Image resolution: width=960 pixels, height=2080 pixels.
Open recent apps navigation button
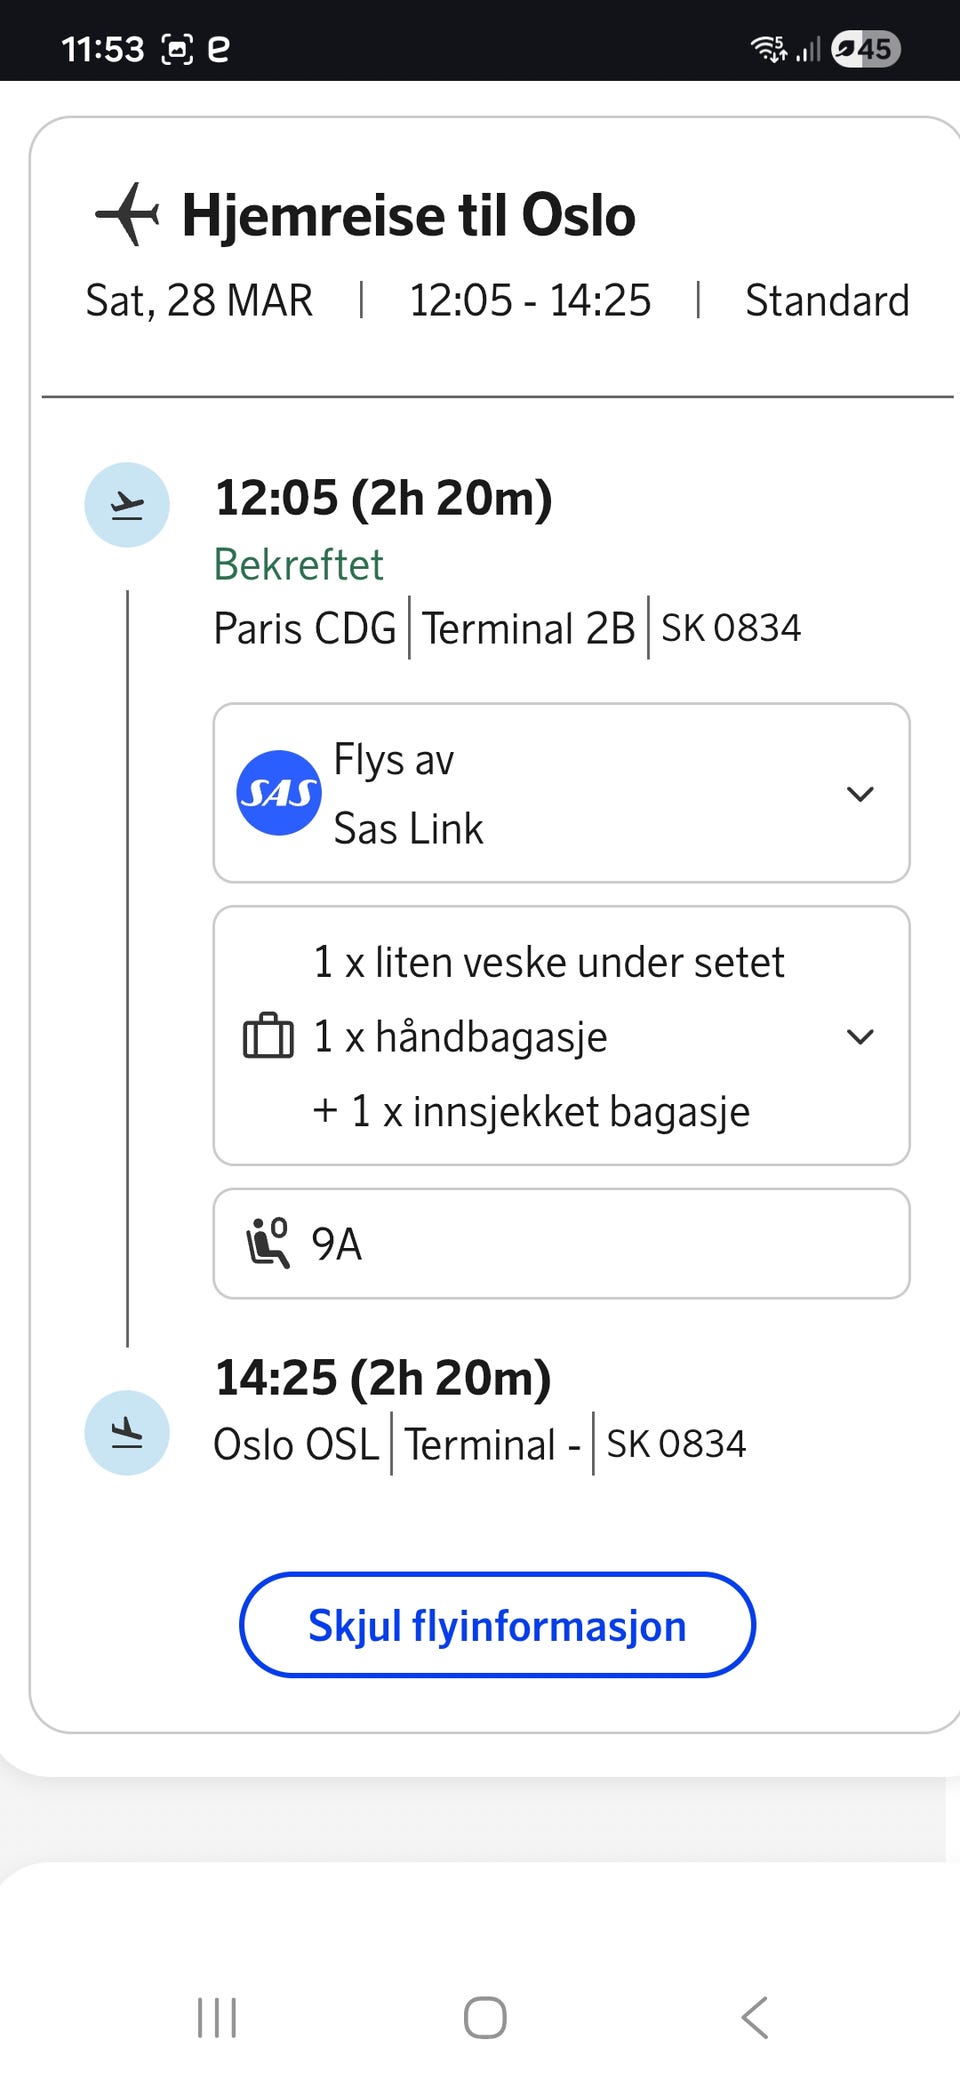click(217, 2017)
